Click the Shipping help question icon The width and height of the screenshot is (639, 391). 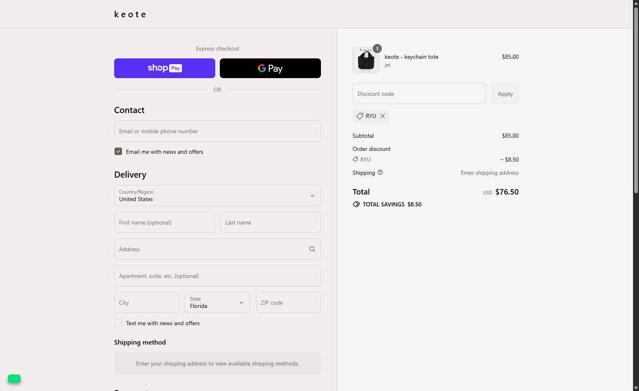380,172
